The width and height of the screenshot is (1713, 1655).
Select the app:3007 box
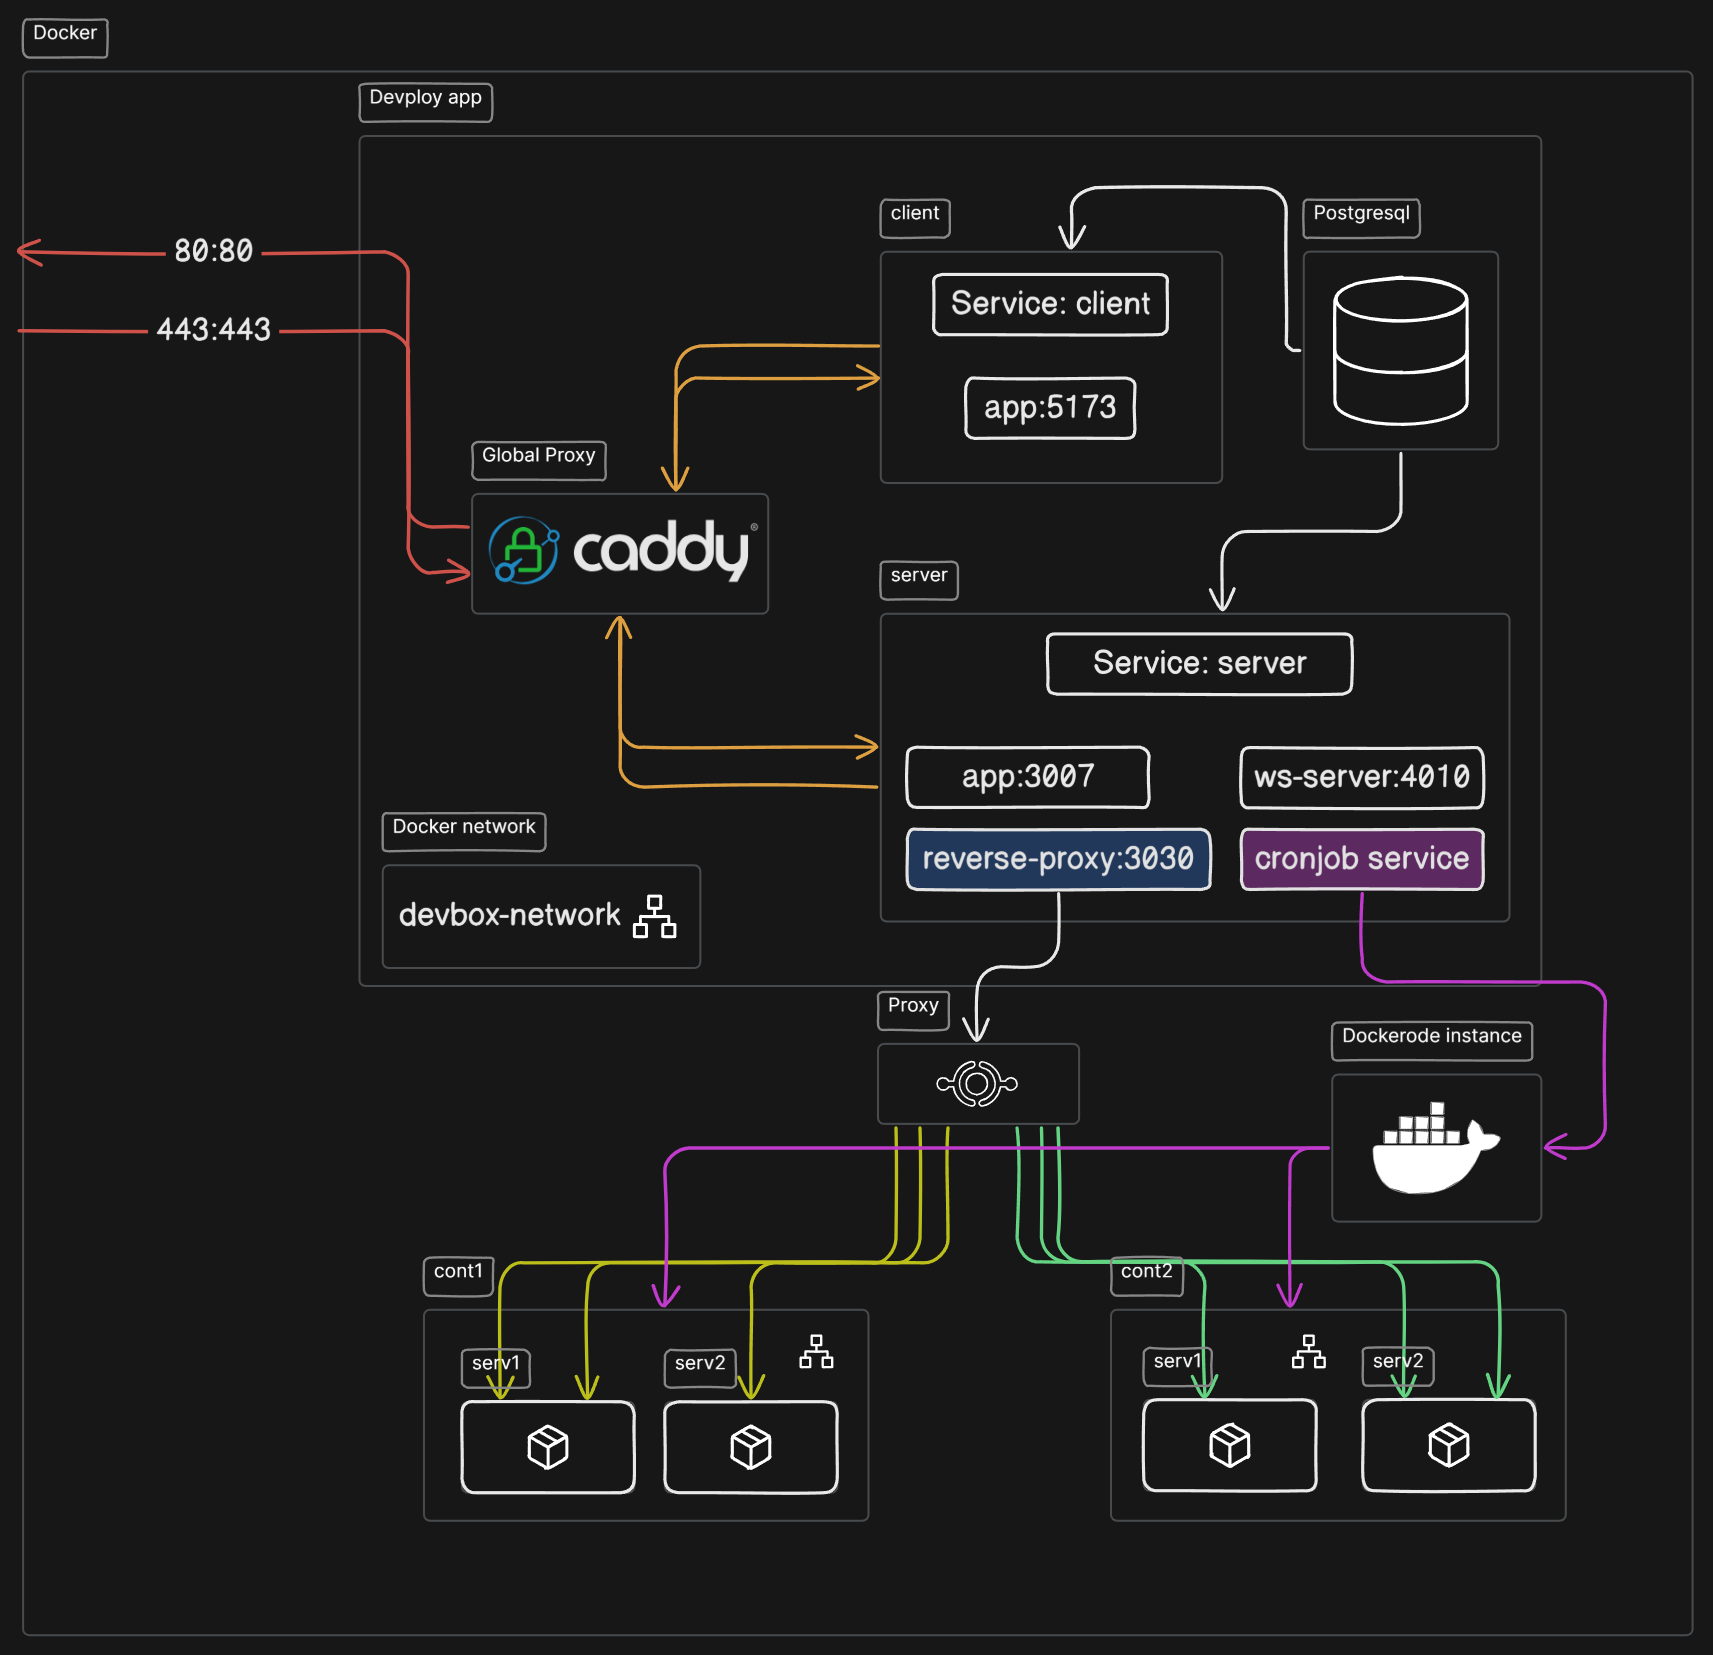pyautogui.click(x=1028, y=777)
